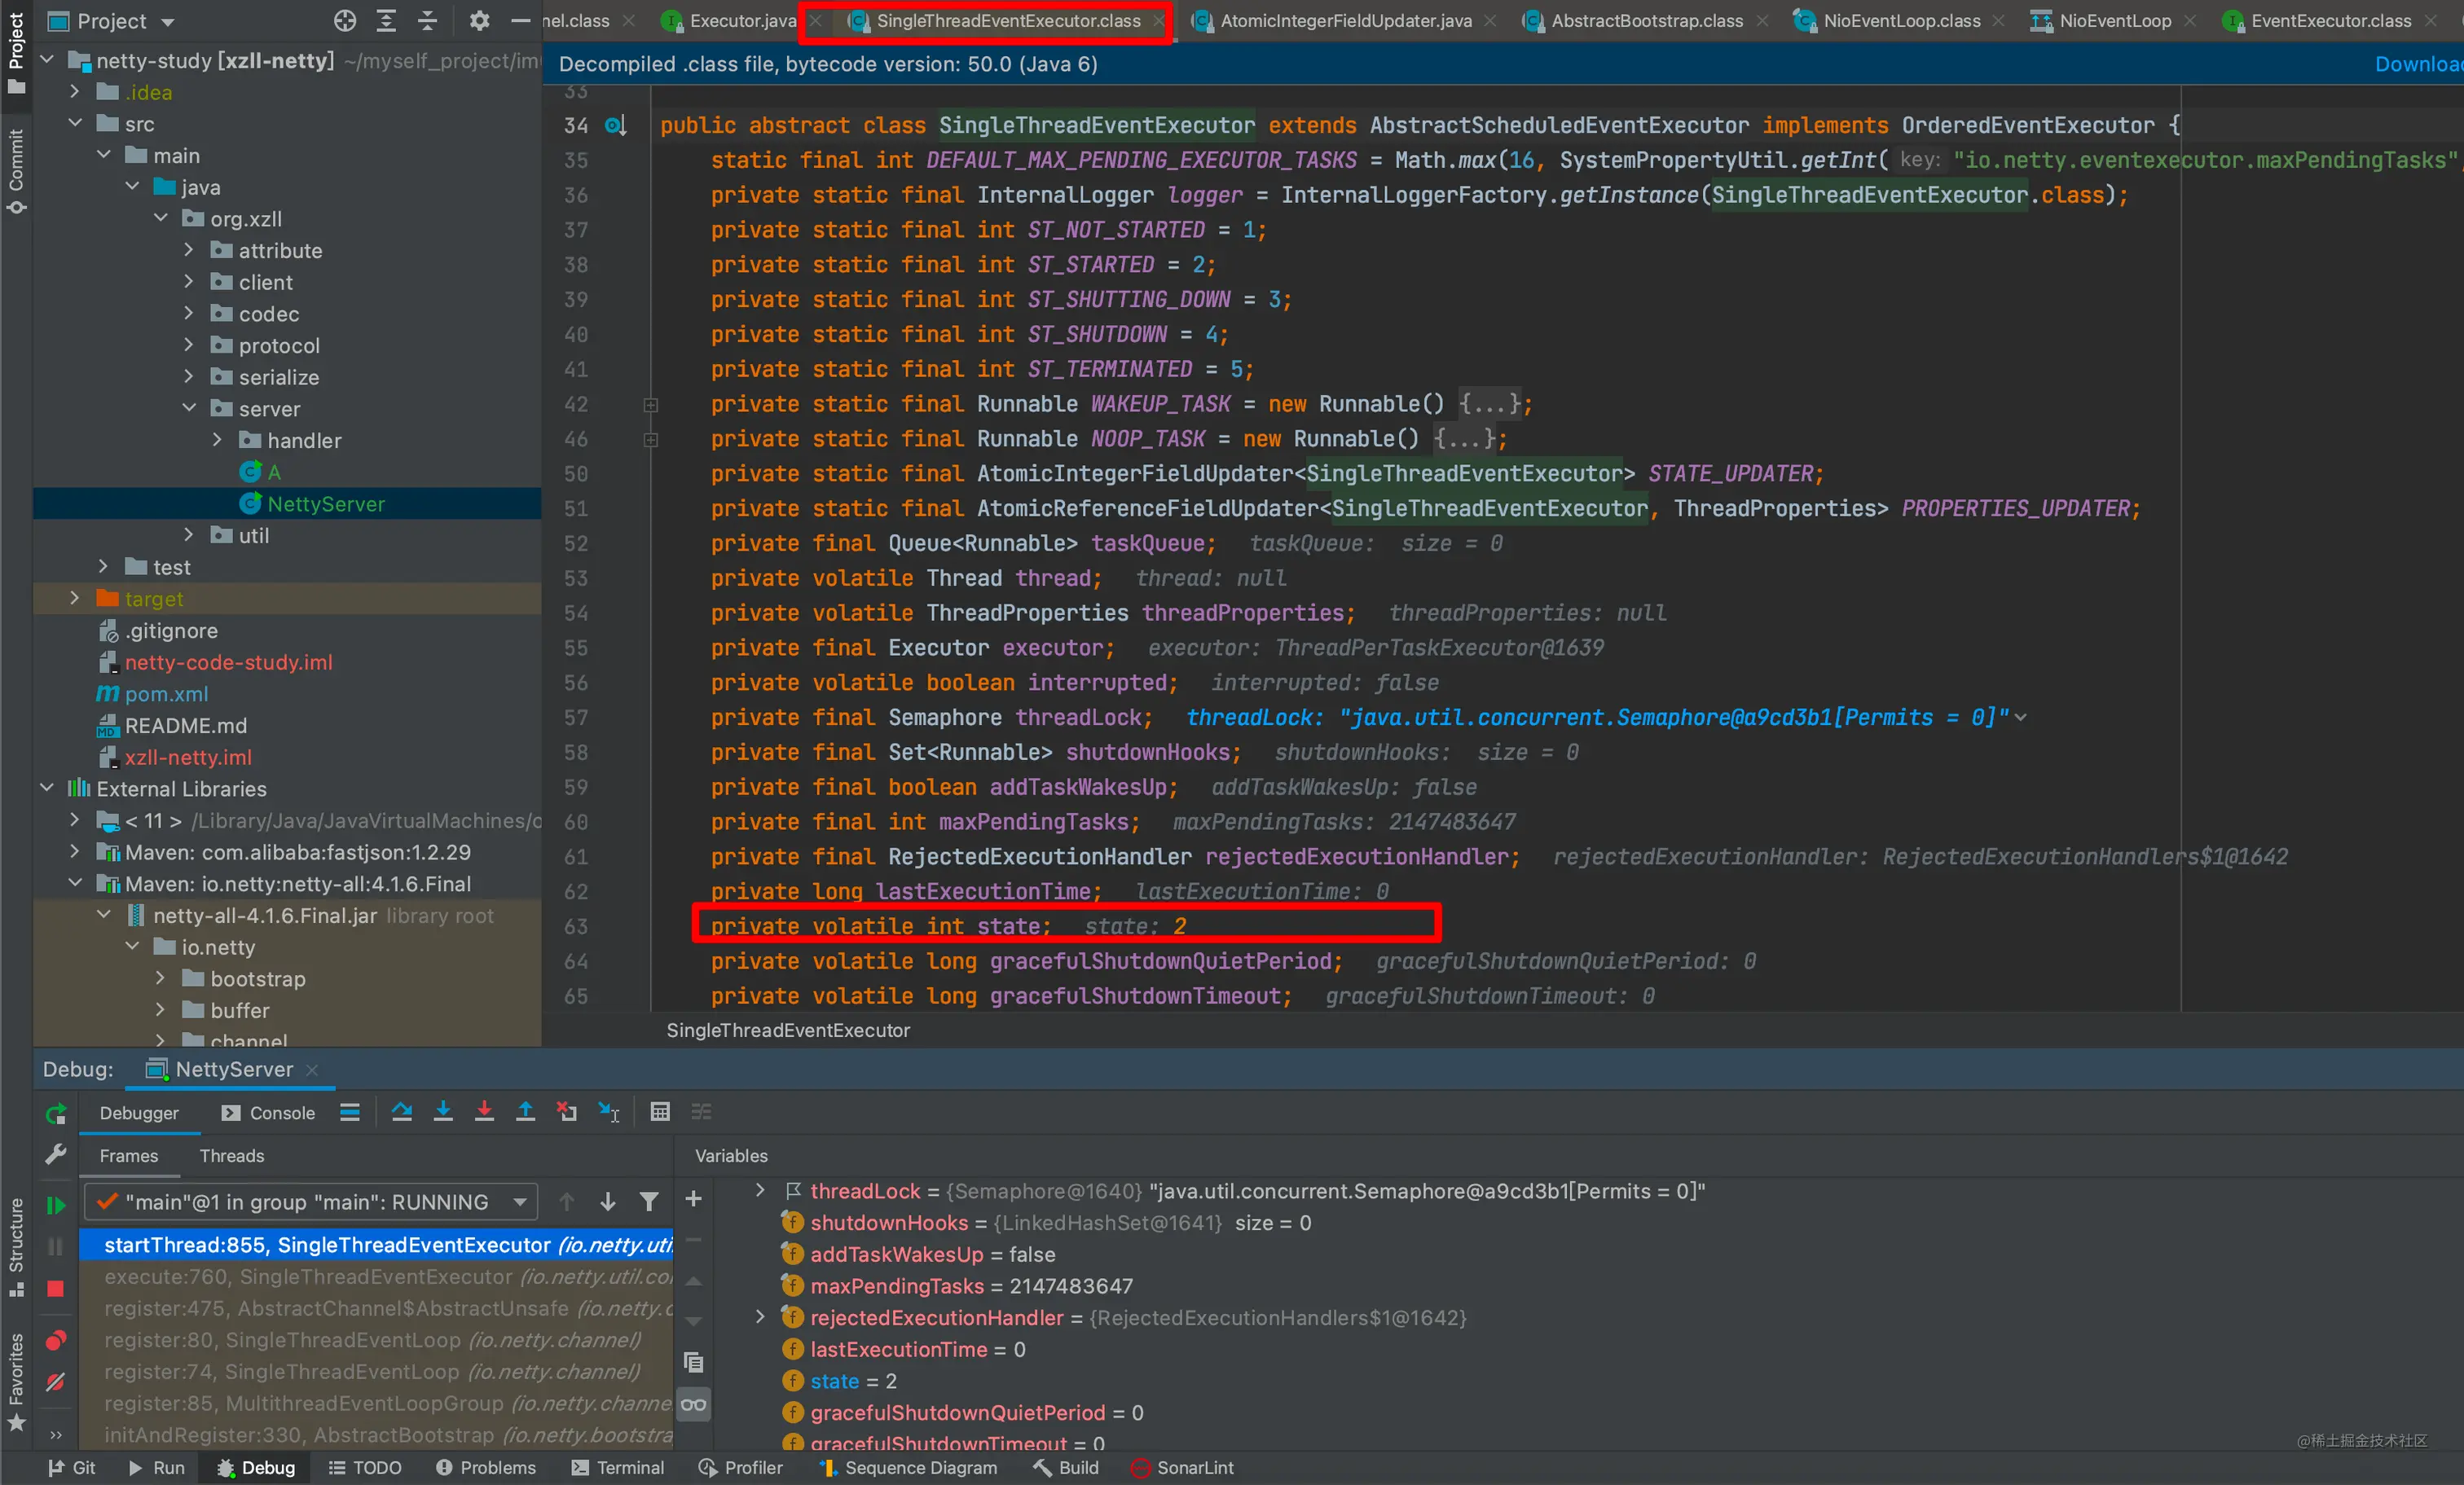
Task: Click the threadLock inline value dropdown chevron
Action: [2021, 718]
